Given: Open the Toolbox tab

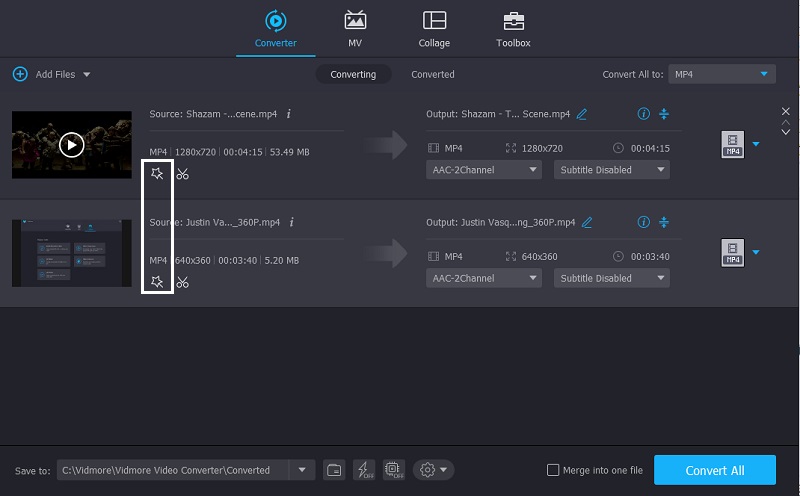Looking at the screenshot, I should [513, 29].
